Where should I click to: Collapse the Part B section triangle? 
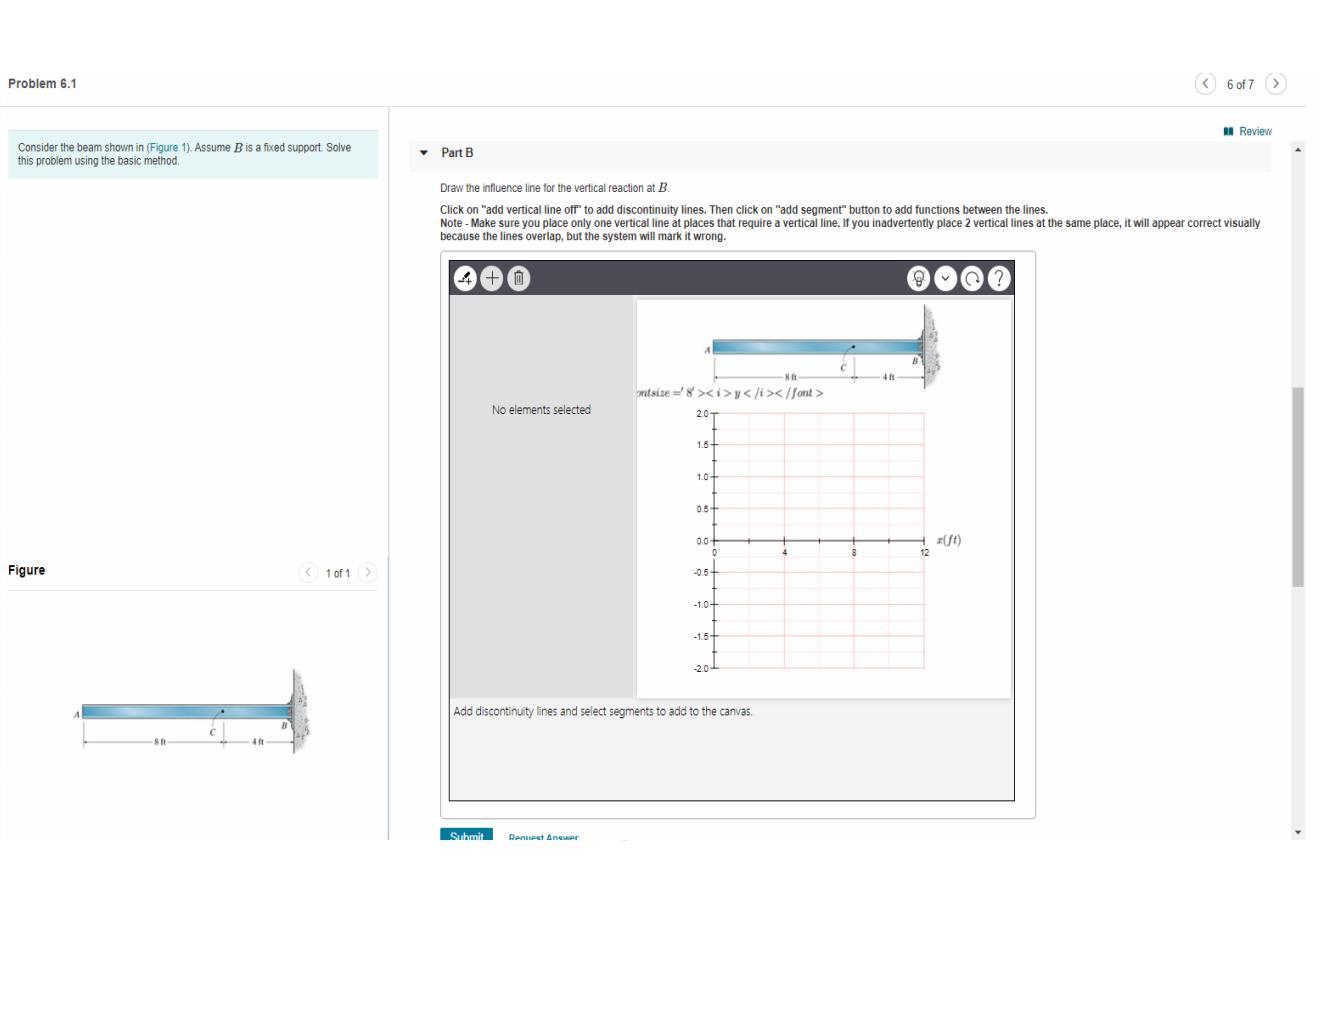(424, 153)
